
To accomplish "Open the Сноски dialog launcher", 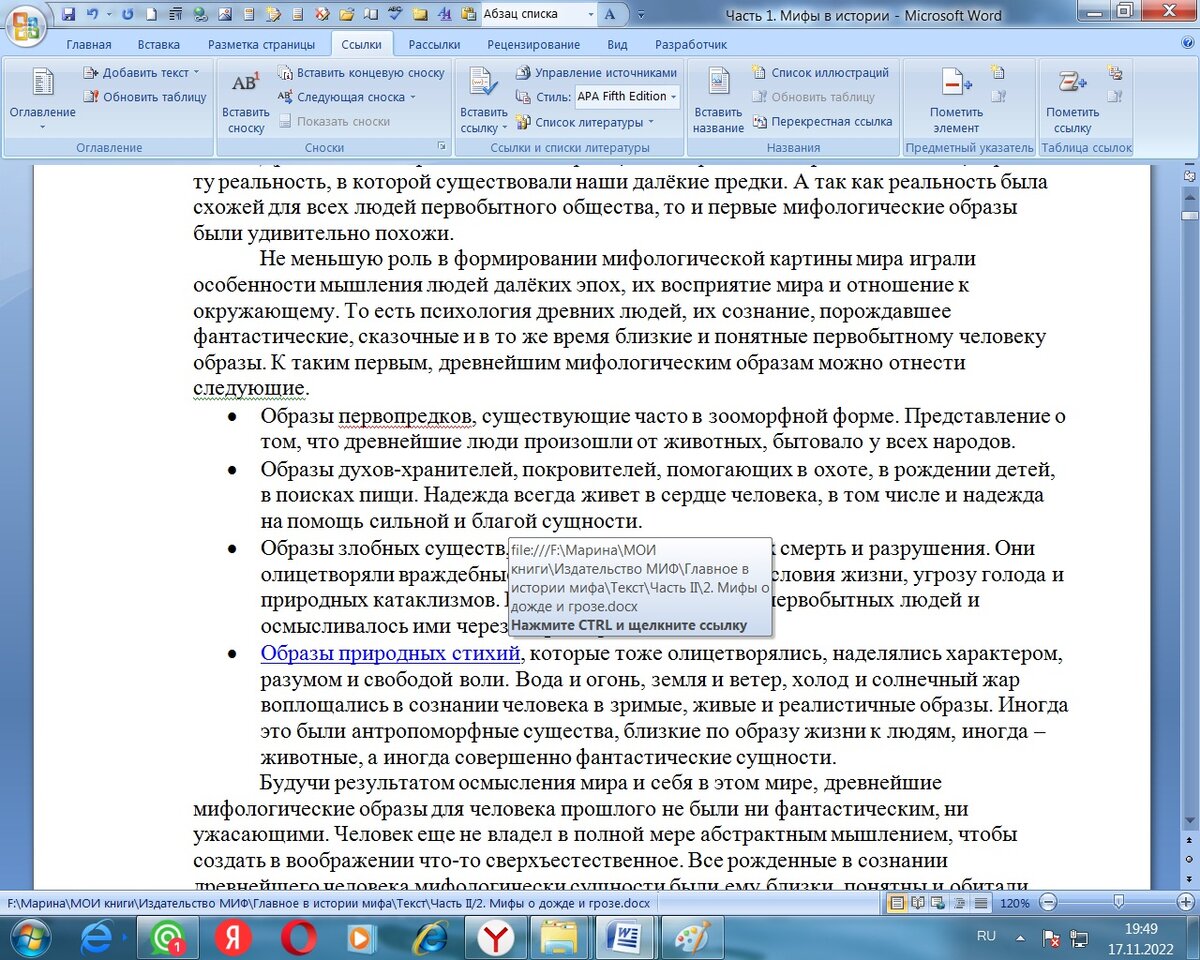I will 442,146.
